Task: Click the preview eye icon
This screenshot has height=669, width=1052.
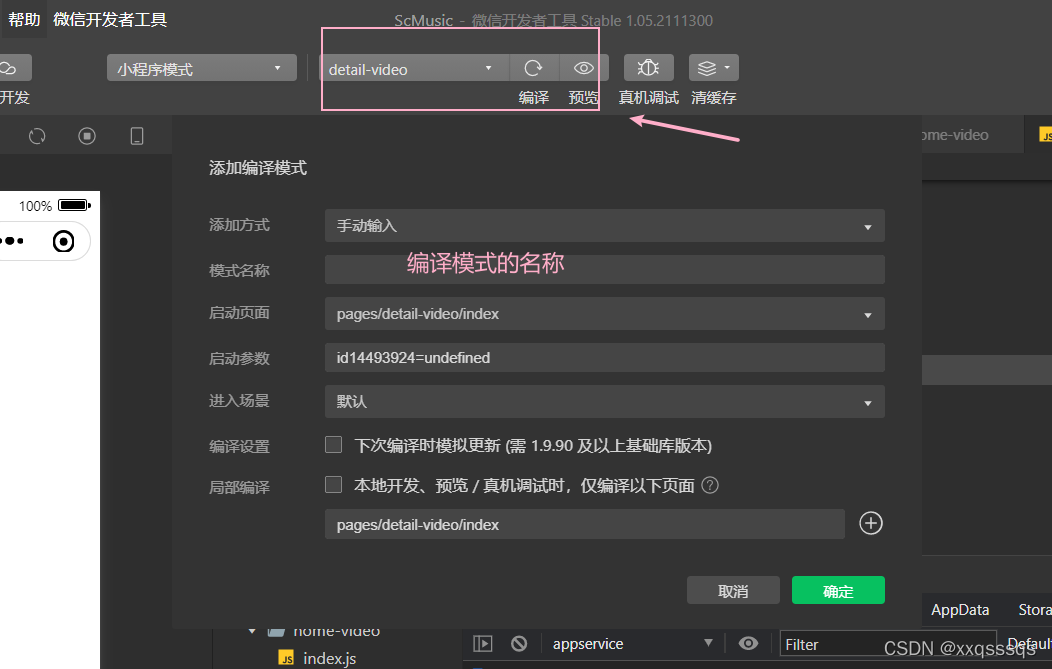Action: point(584,68)
